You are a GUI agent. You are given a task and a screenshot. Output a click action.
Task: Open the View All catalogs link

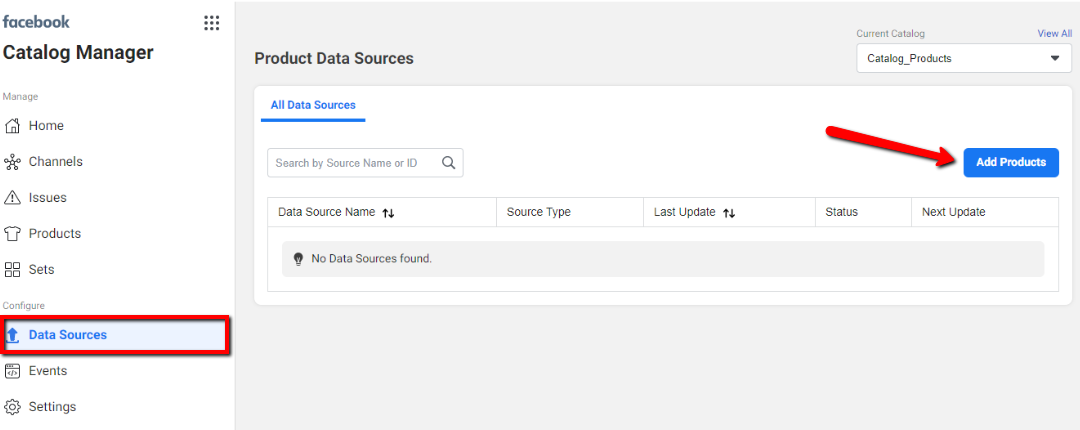[1054, 34]
